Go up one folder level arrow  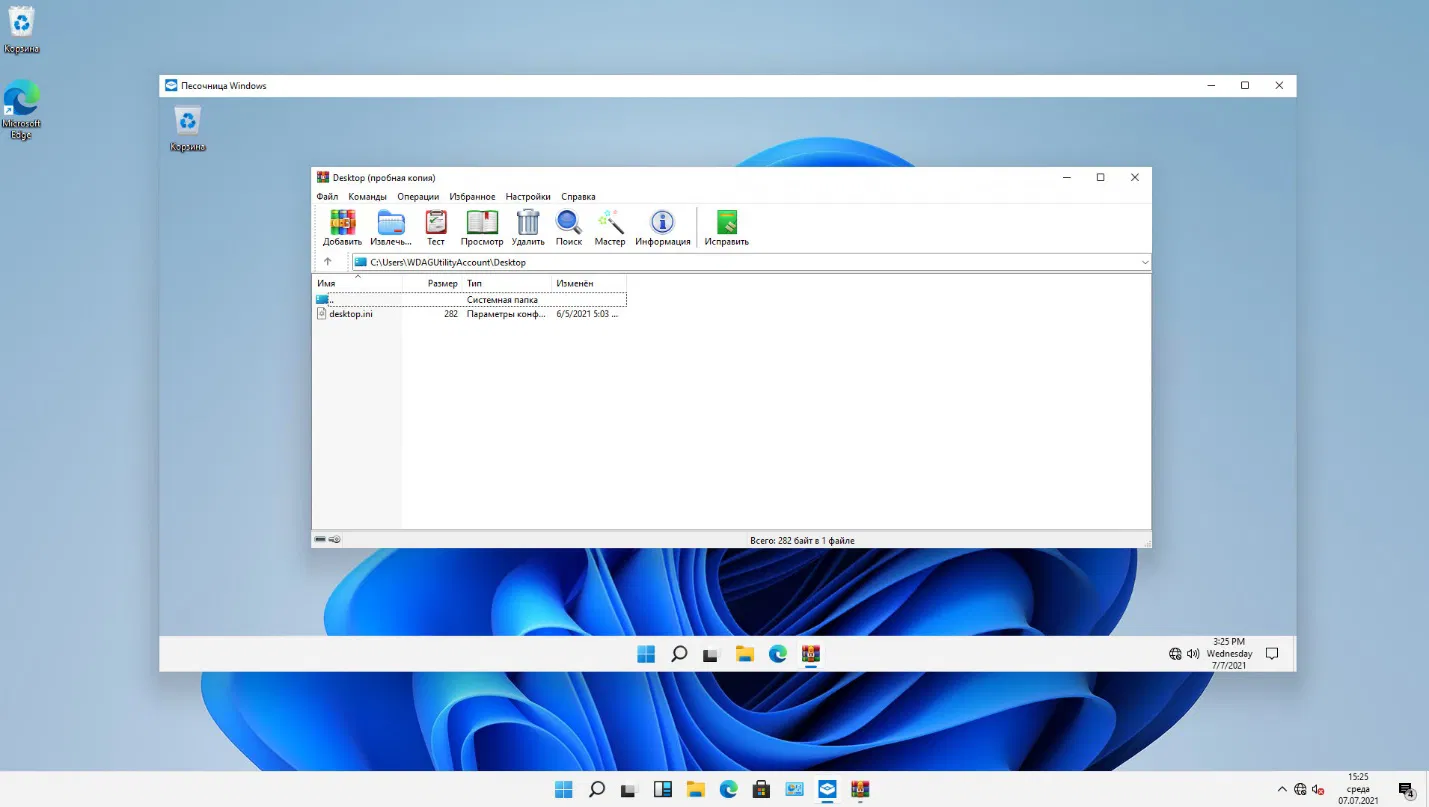pyautogui.click(x=327, y=262)
